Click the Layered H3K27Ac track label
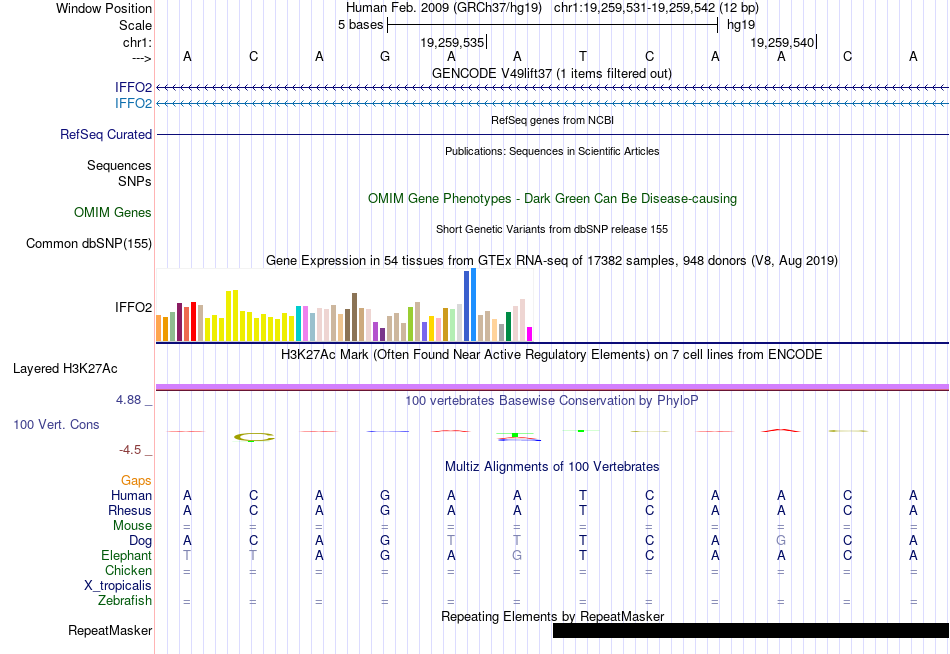950x654 pixels. (65, 369)
